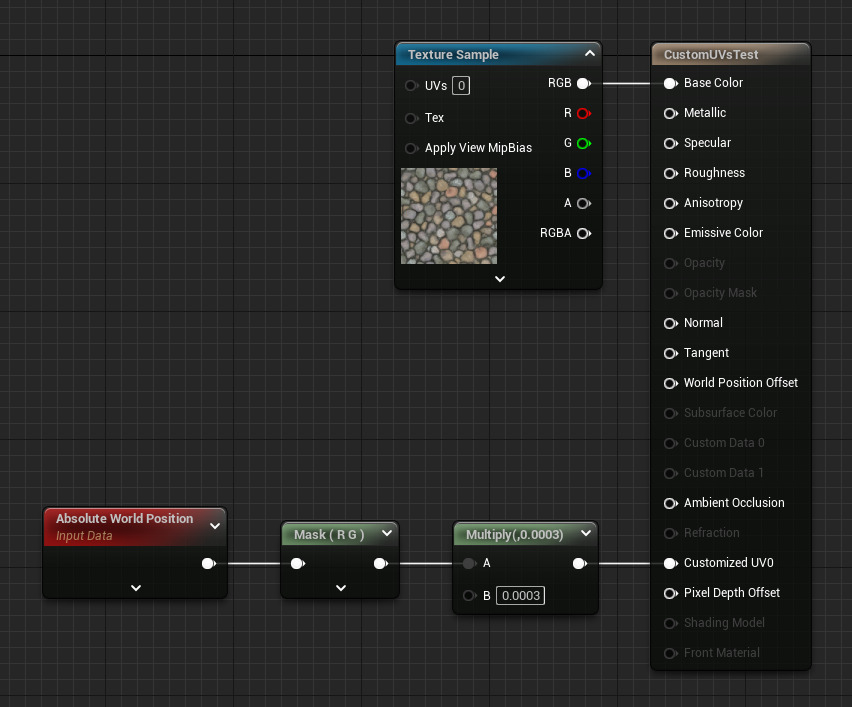
Task: Edit the UVs index field
Action: pyautogui.click(x=461, y=86)
